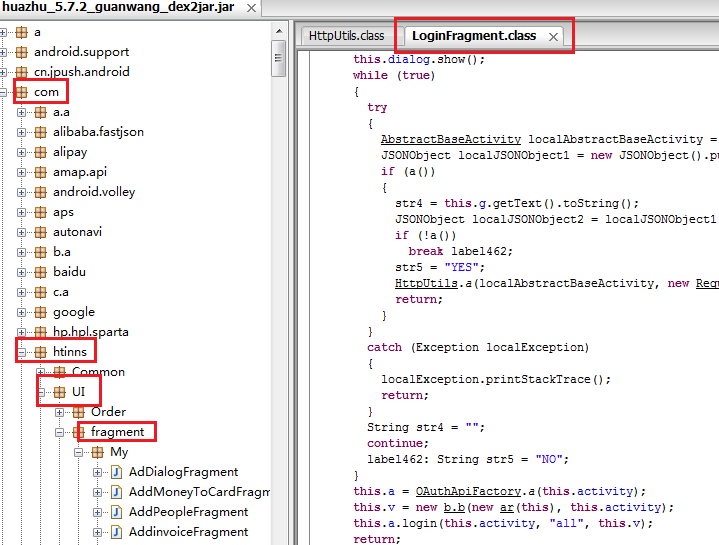
Task: Collapse the htinns package node
Action: [21, 352]
